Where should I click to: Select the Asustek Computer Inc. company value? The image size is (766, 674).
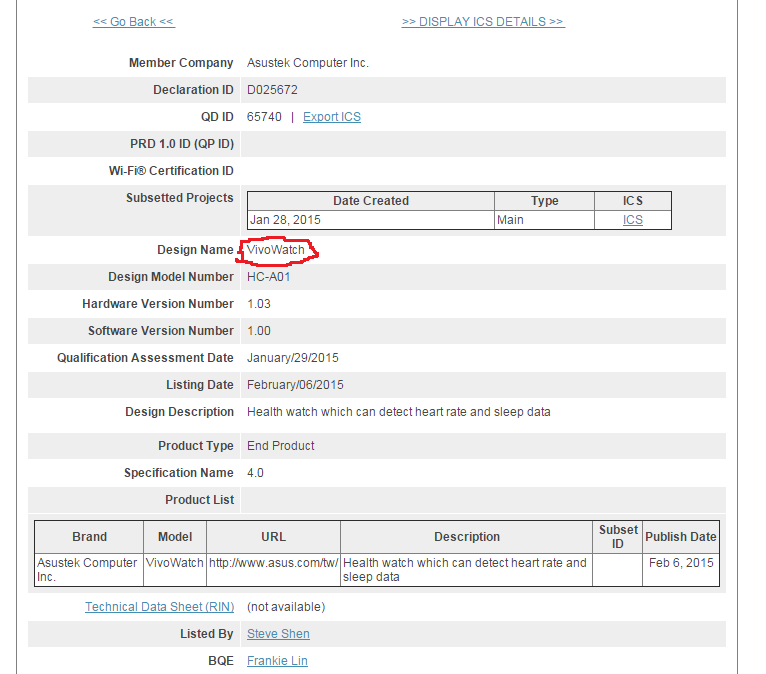pos(308,63)
